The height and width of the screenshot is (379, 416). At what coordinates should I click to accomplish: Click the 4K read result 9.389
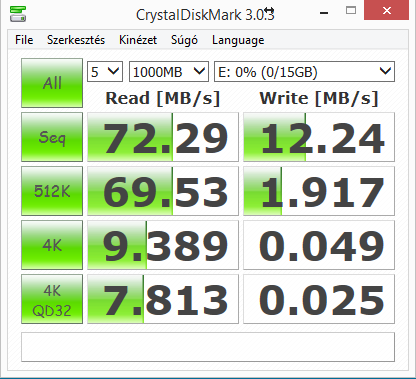click(x=163, y=245)
